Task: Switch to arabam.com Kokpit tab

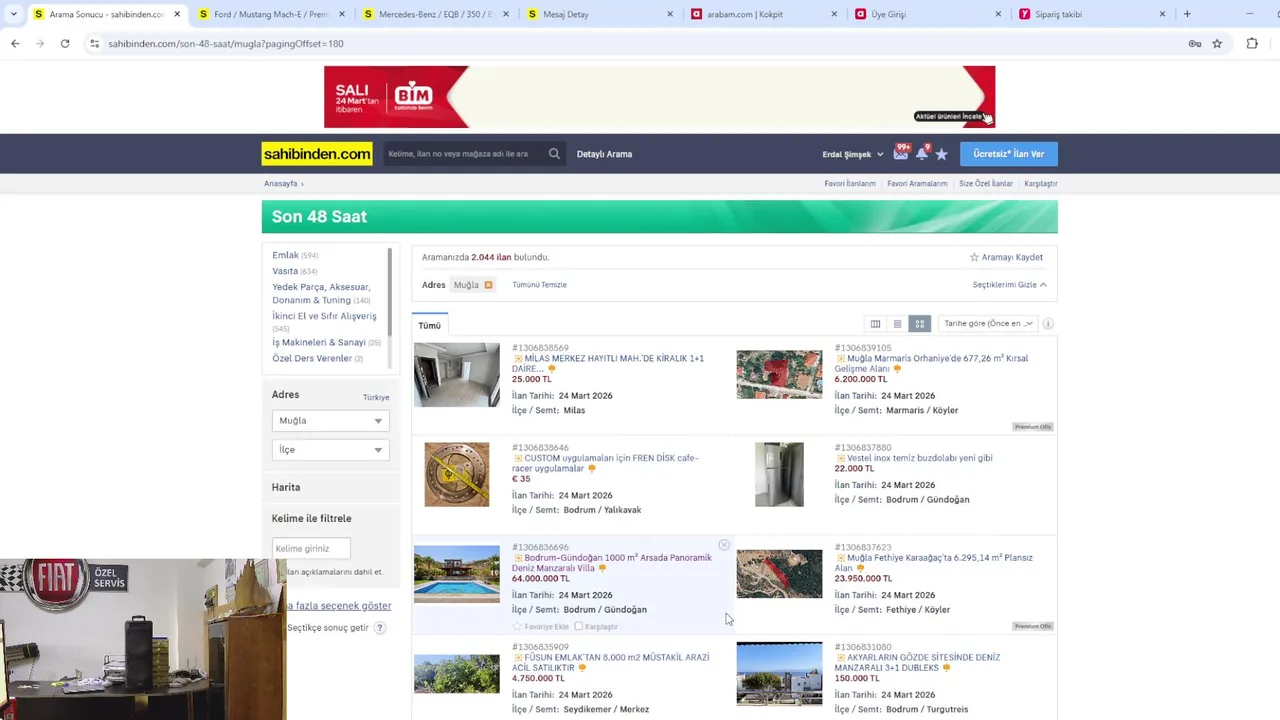Action: (764, 14)
